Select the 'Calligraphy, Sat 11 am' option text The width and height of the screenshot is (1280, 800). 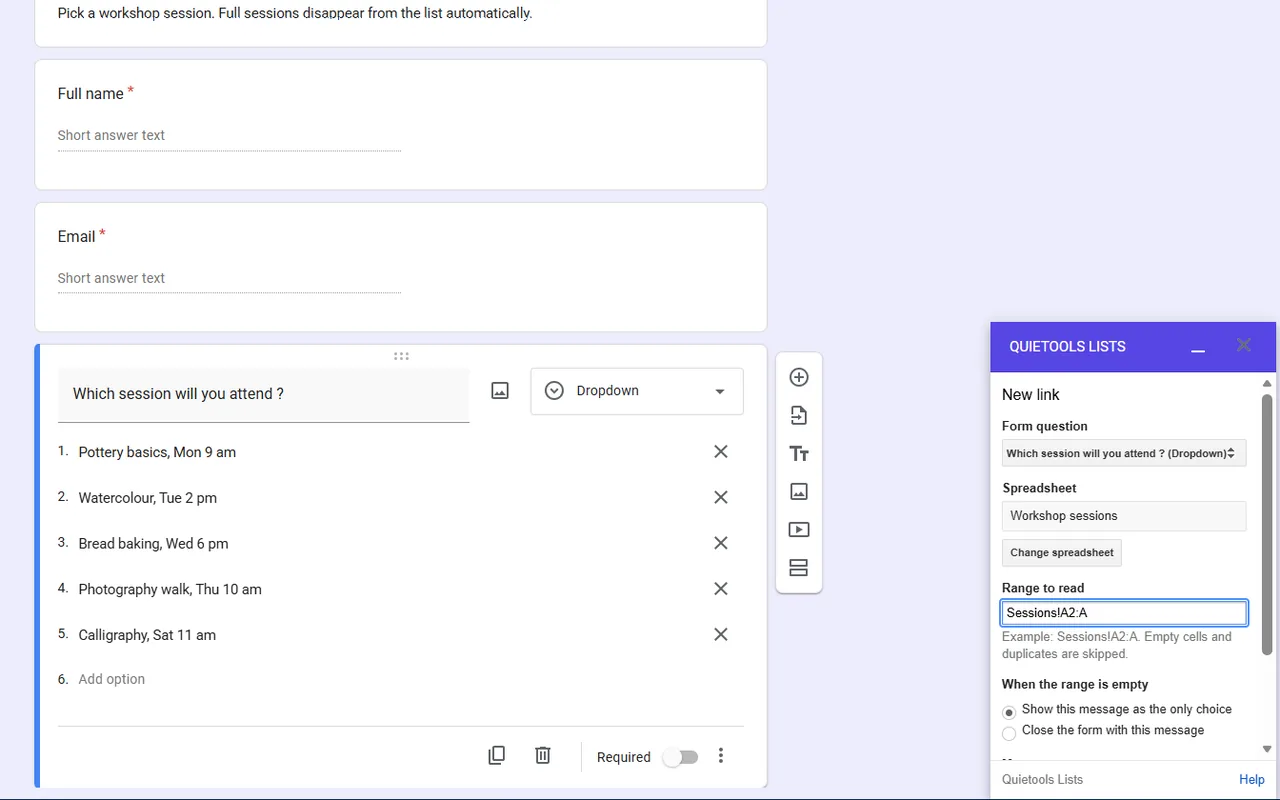point(147,635)
